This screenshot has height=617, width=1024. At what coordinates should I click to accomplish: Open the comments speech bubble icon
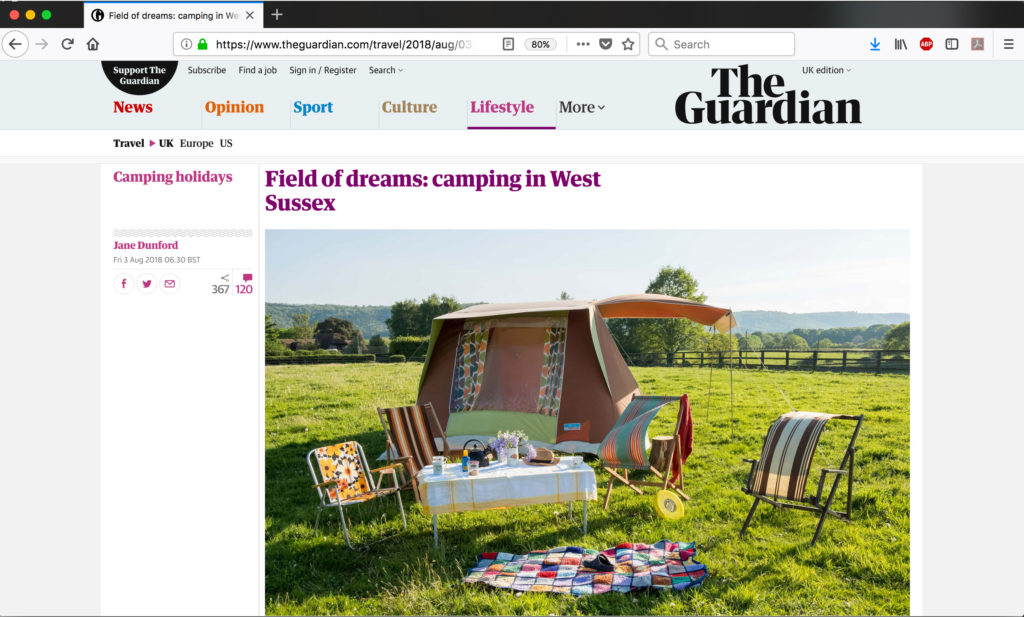coord(247,277)
